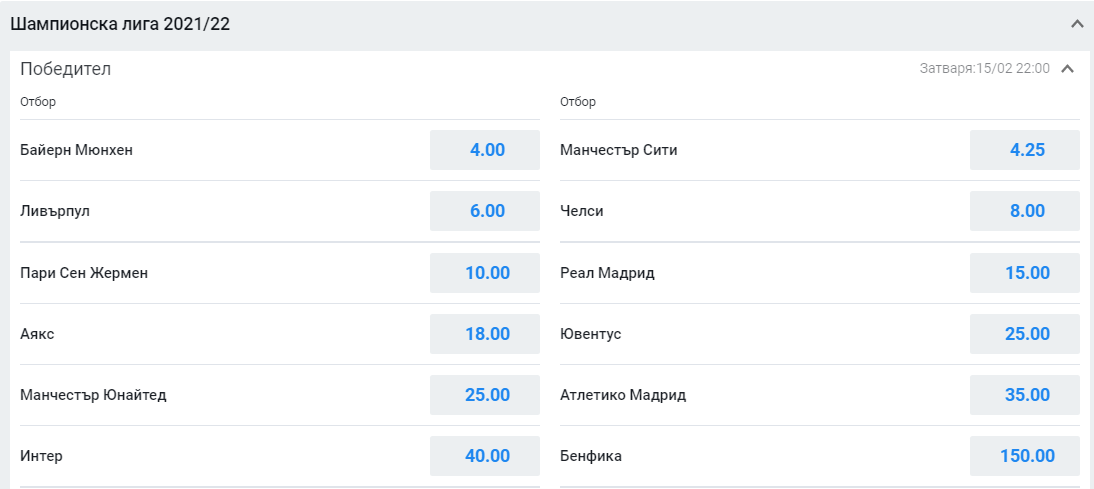The height and width of the screenshot is (489, 1094).
Task: Click the Байерн Мюнхен team name
Action: pyautogui.click(x=76, y=150)
